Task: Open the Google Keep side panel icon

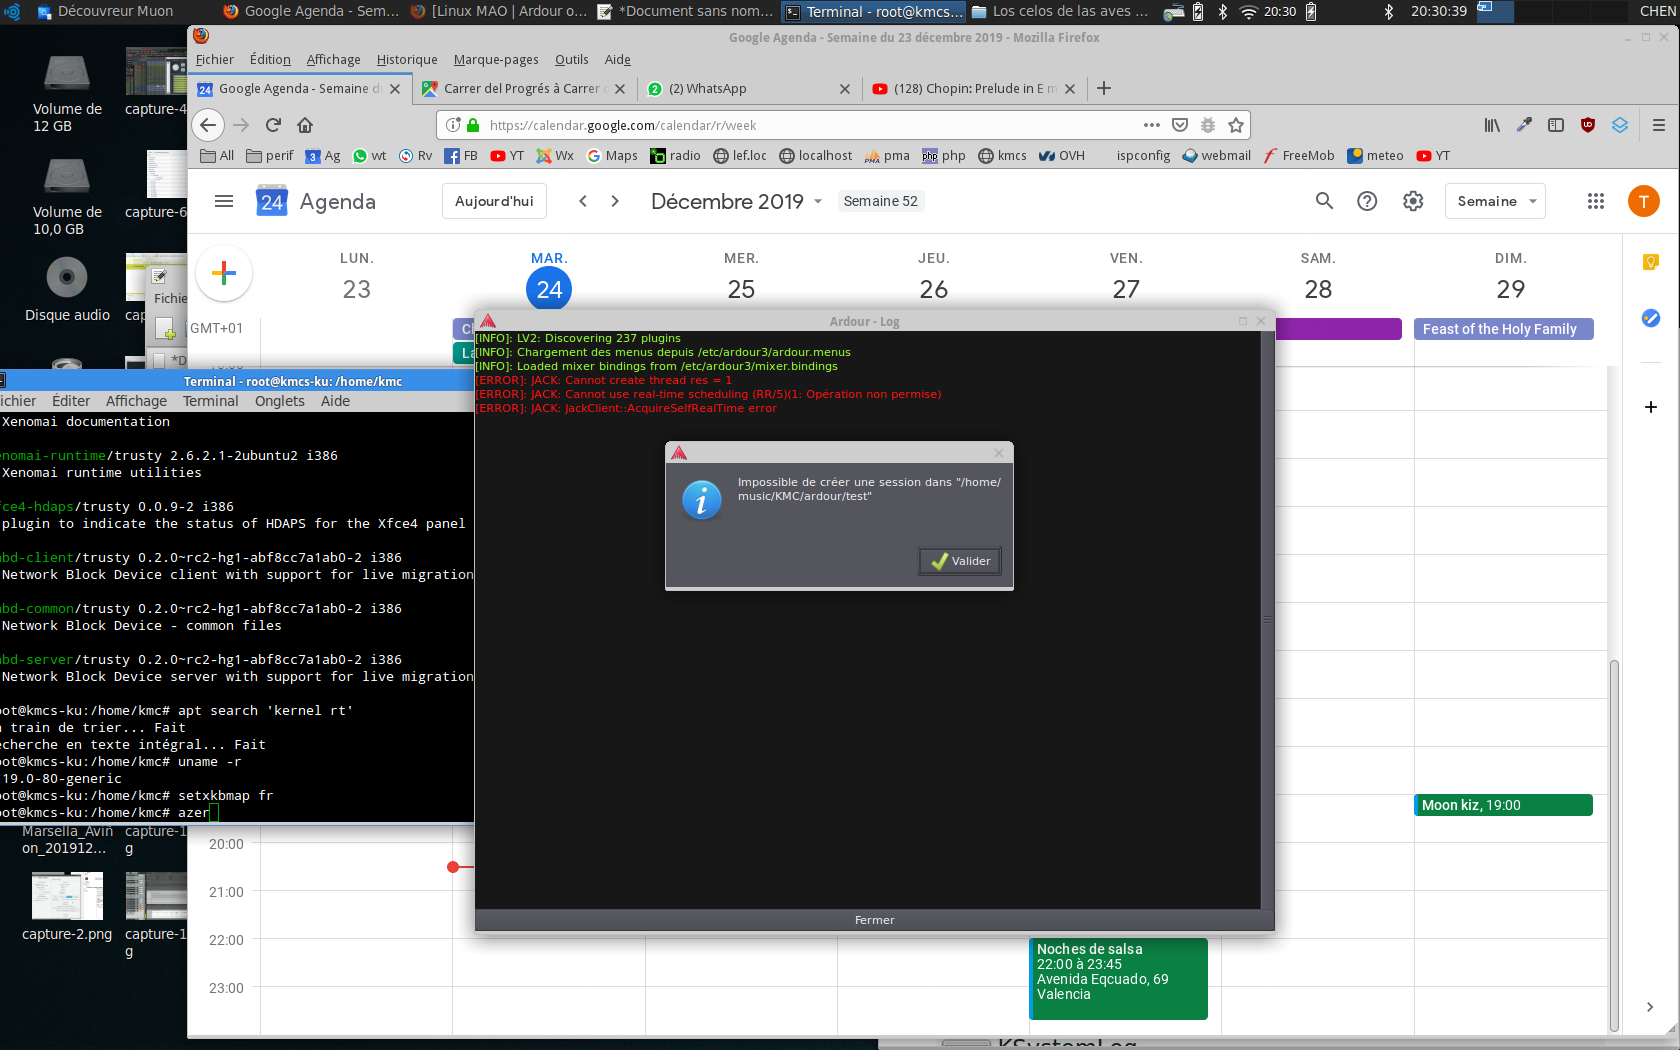Action: (1651, 262)
